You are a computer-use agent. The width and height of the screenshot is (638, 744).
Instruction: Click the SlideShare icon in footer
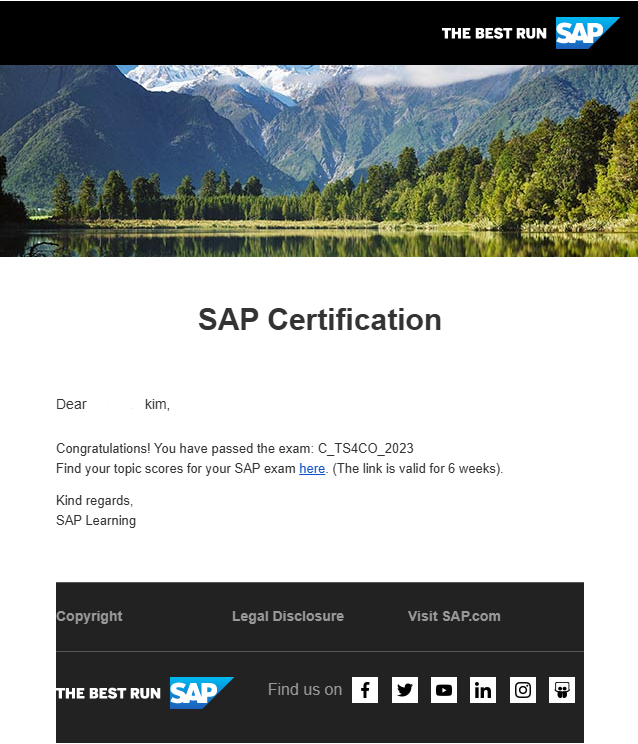point(562,690)
